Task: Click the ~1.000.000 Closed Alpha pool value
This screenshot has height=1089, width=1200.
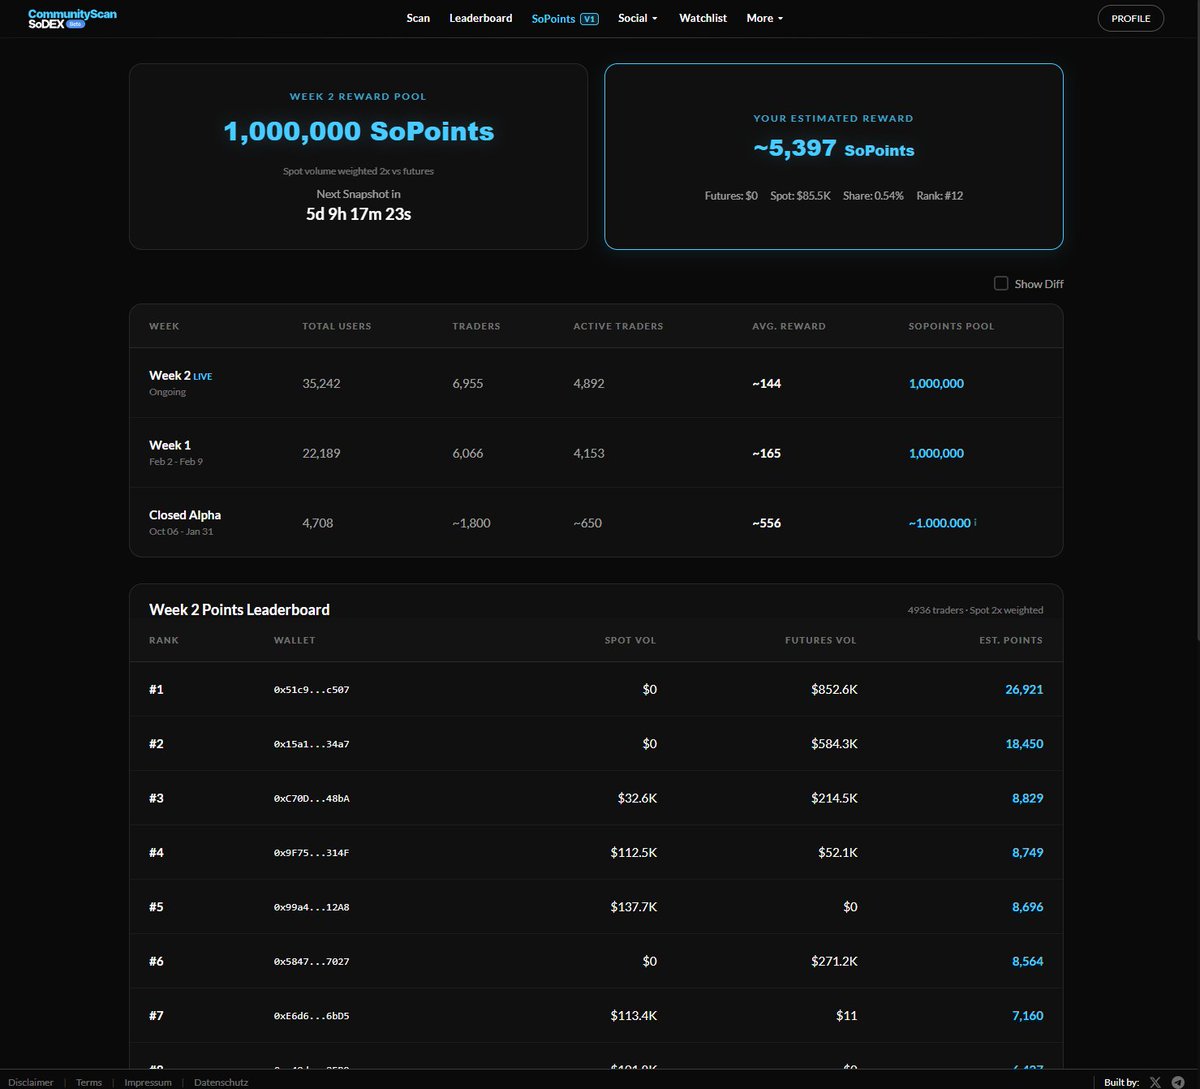Action: point(939,523)
